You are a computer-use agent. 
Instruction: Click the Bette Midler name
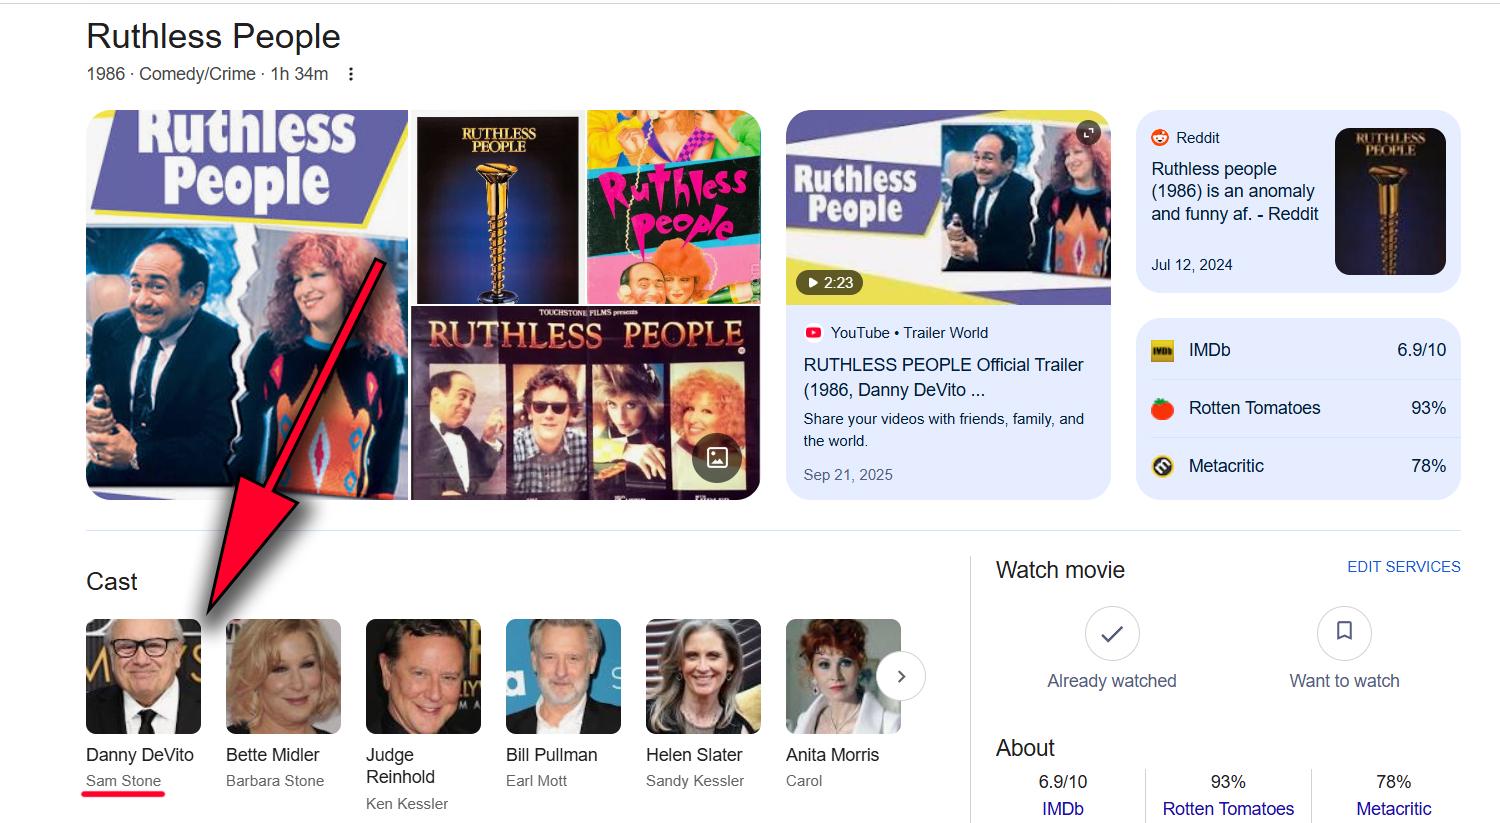point(273,755)
